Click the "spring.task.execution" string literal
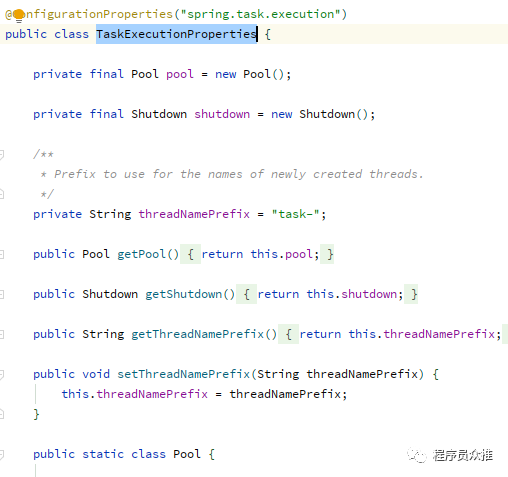The height and width of the screenshot is (477, 508). point(260,14)
